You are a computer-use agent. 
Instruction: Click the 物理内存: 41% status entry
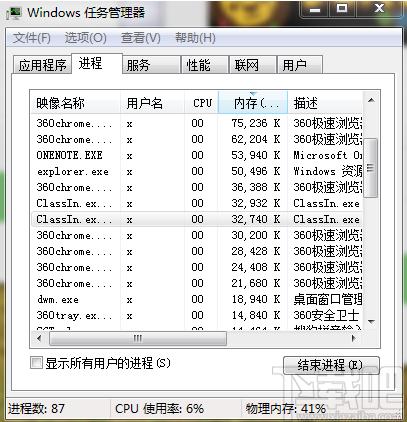point(286,408)
